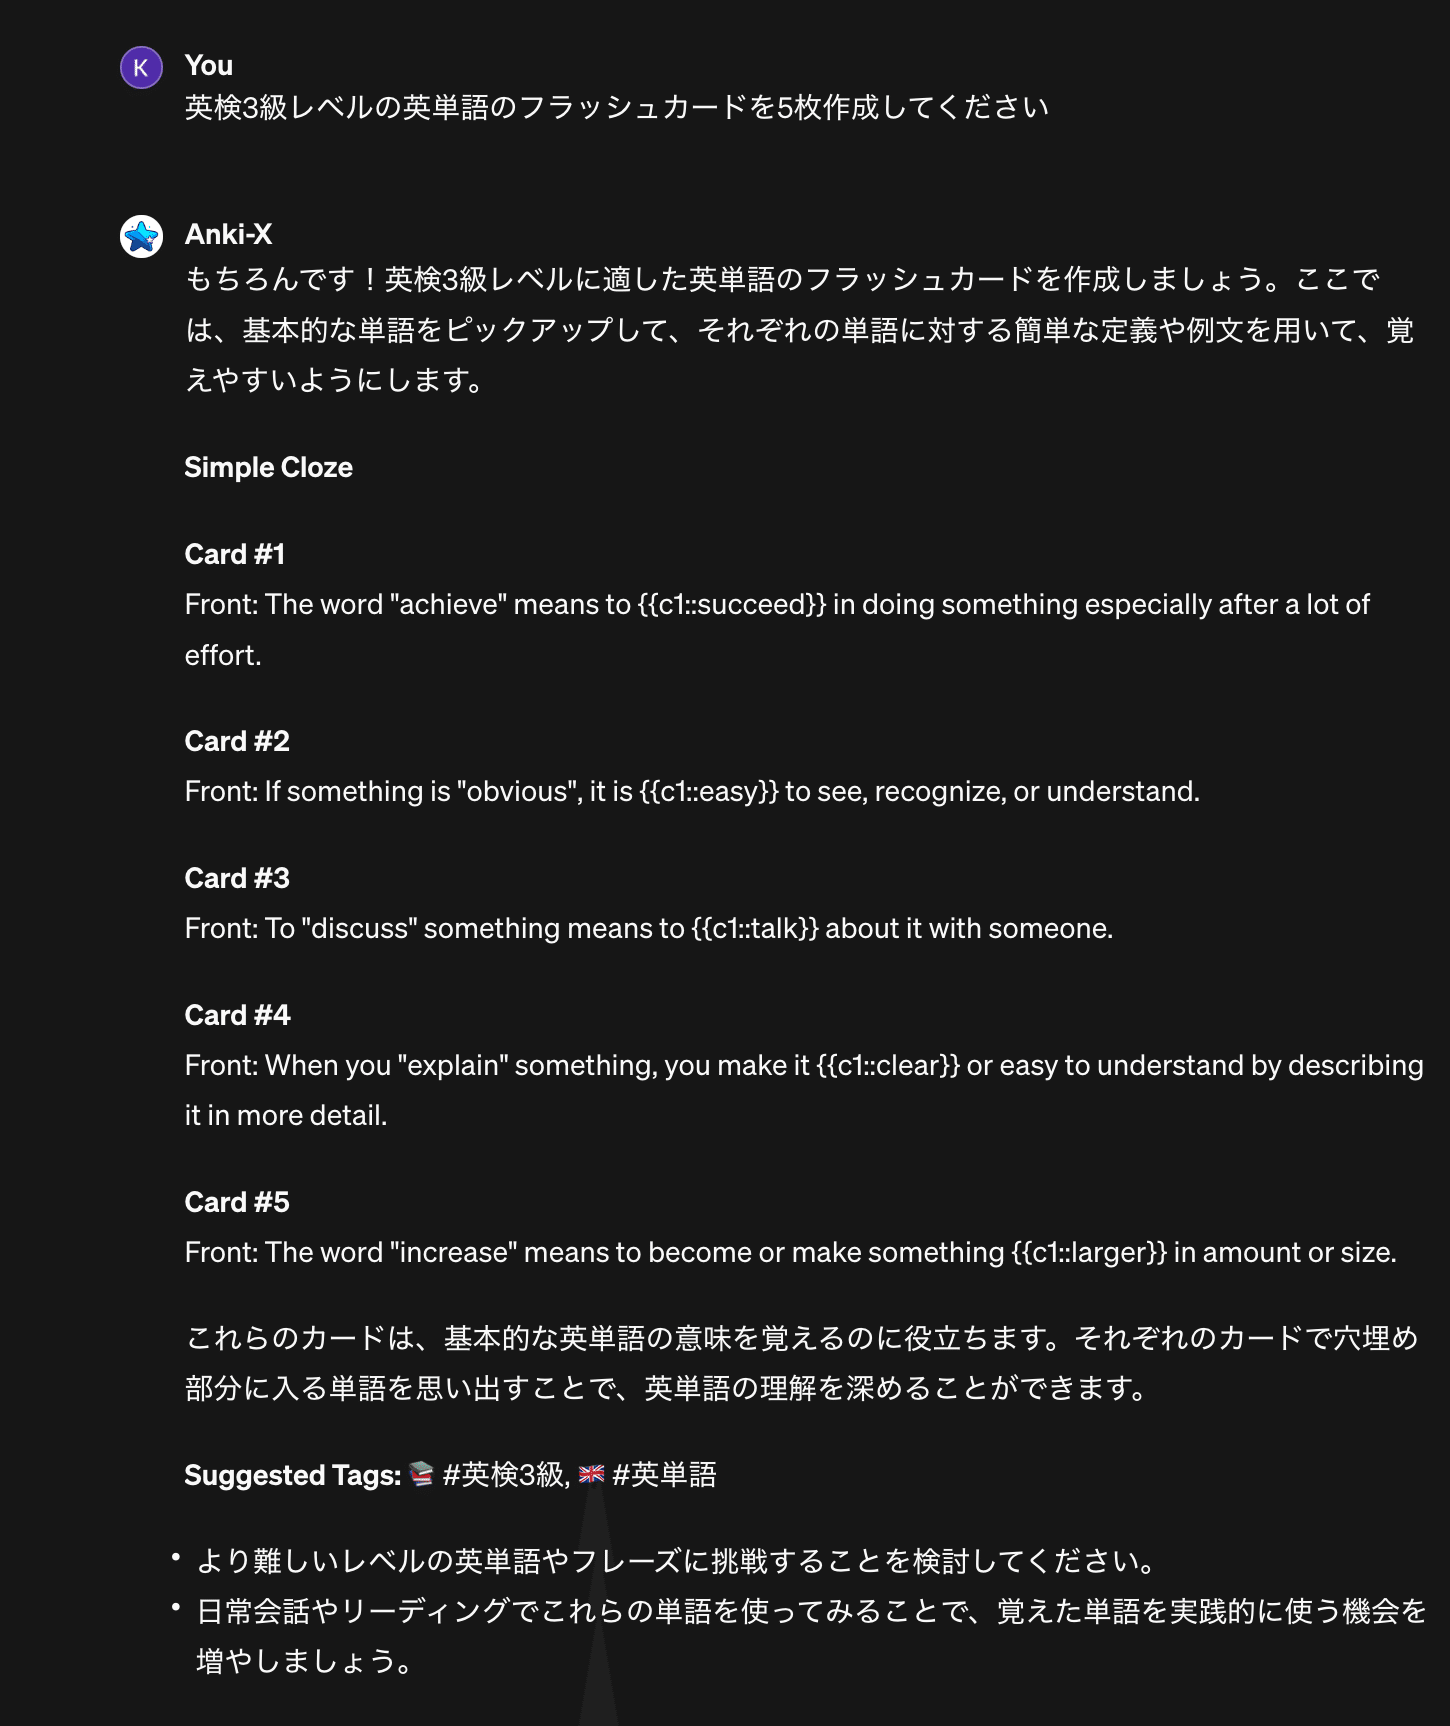This screenshot has width=1450, height=1726.
Task: Click the Simple Cloze heading
Action: pyautogui.click(x=268, y=467)
